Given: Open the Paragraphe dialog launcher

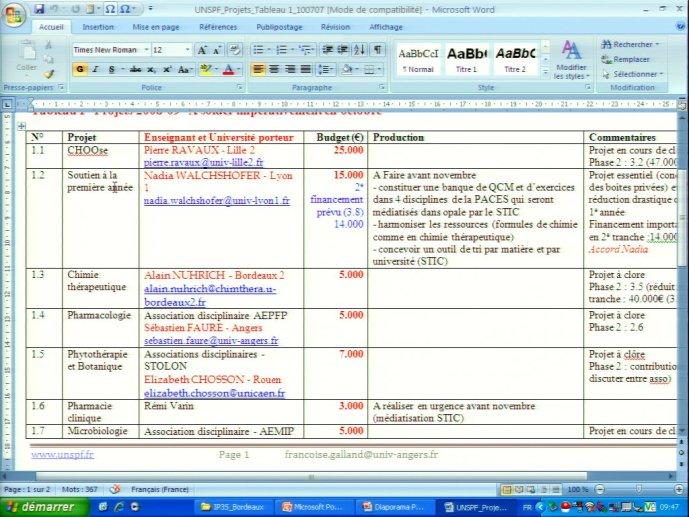Looking at the screenshot, I should point(382,87).
